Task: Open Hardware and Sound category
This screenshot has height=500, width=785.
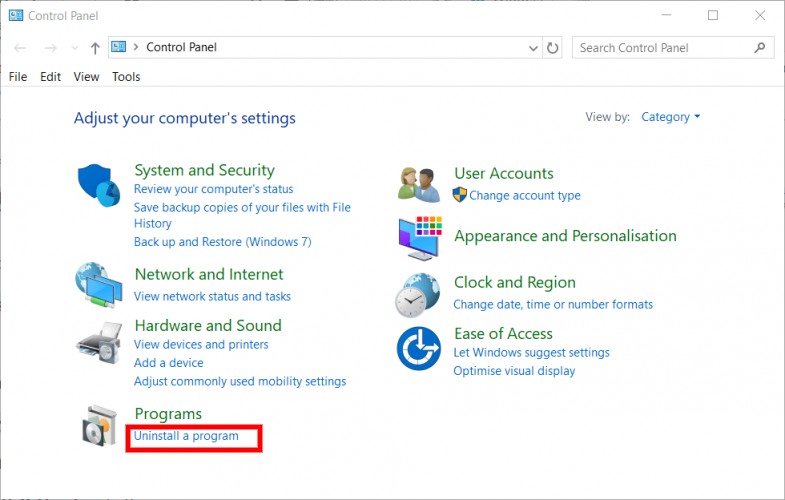Action: pos(208,325)
